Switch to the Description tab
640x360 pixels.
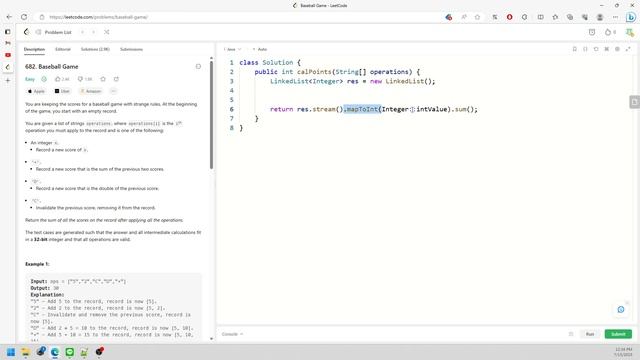[x=34, y=49]
